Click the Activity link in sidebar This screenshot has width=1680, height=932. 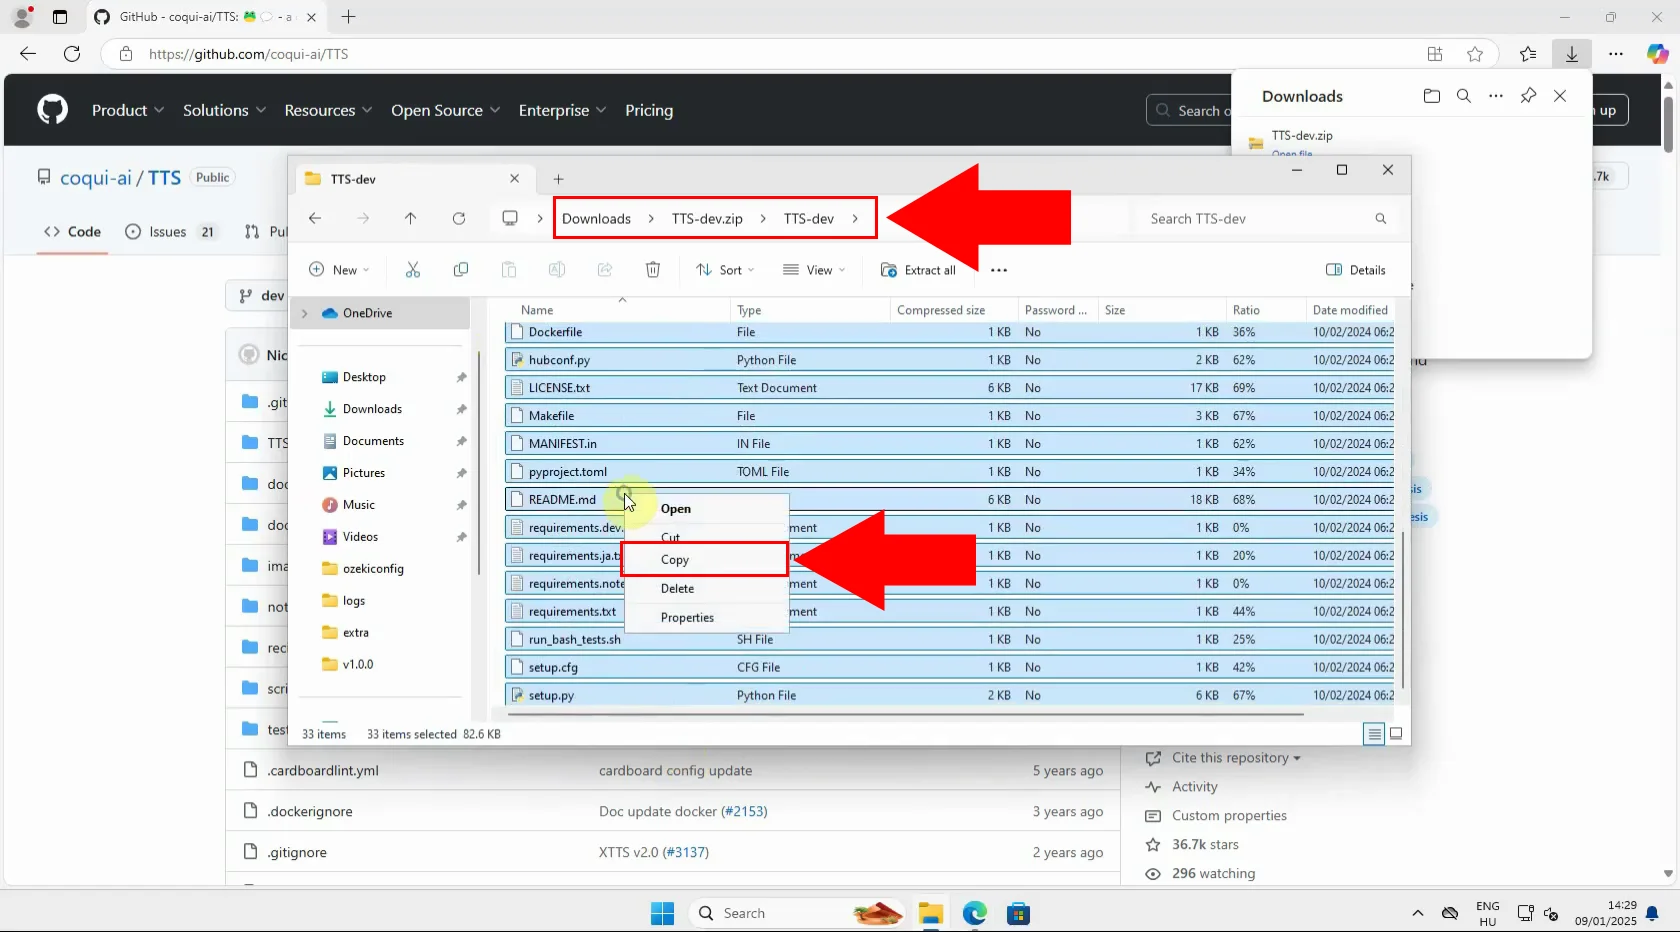point(1194,787)
